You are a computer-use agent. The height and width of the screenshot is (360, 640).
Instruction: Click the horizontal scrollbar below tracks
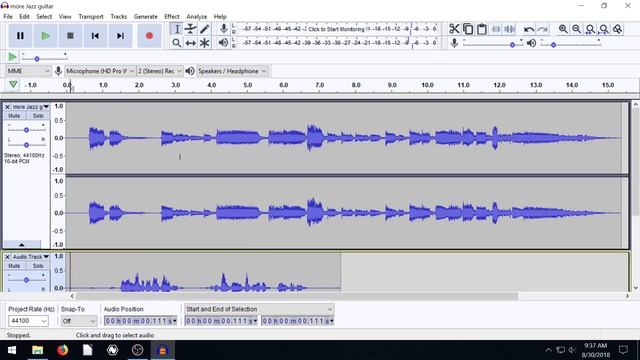point(297,296)
